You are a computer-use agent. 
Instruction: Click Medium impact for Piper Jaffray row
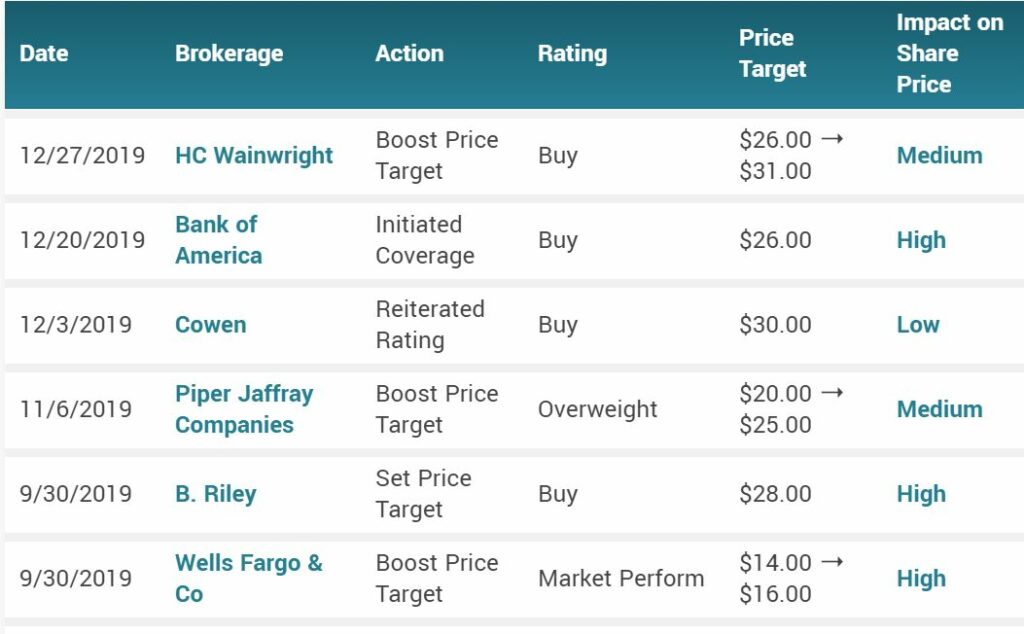(939, 409)
